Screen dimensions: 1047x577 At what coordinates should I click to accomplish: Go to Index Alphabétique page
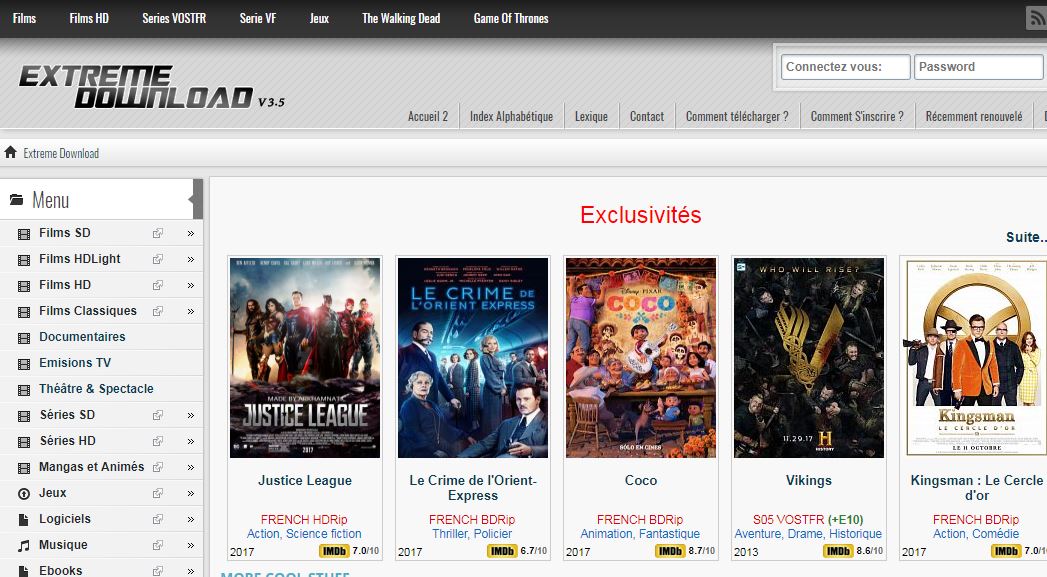pos(511,116)
